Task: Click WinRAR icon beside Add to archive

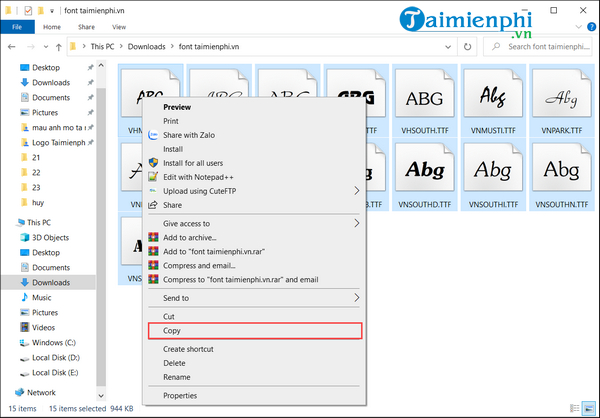Action: pyautogui.click(x=153, y=237)
